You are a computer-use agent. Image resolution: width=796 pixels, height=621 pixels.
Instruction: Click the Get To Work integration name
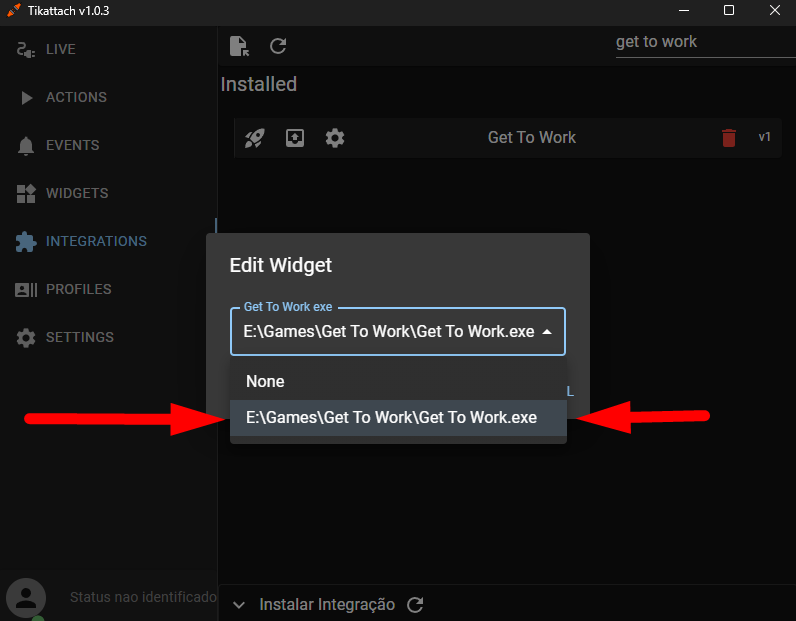coord(532,138)
